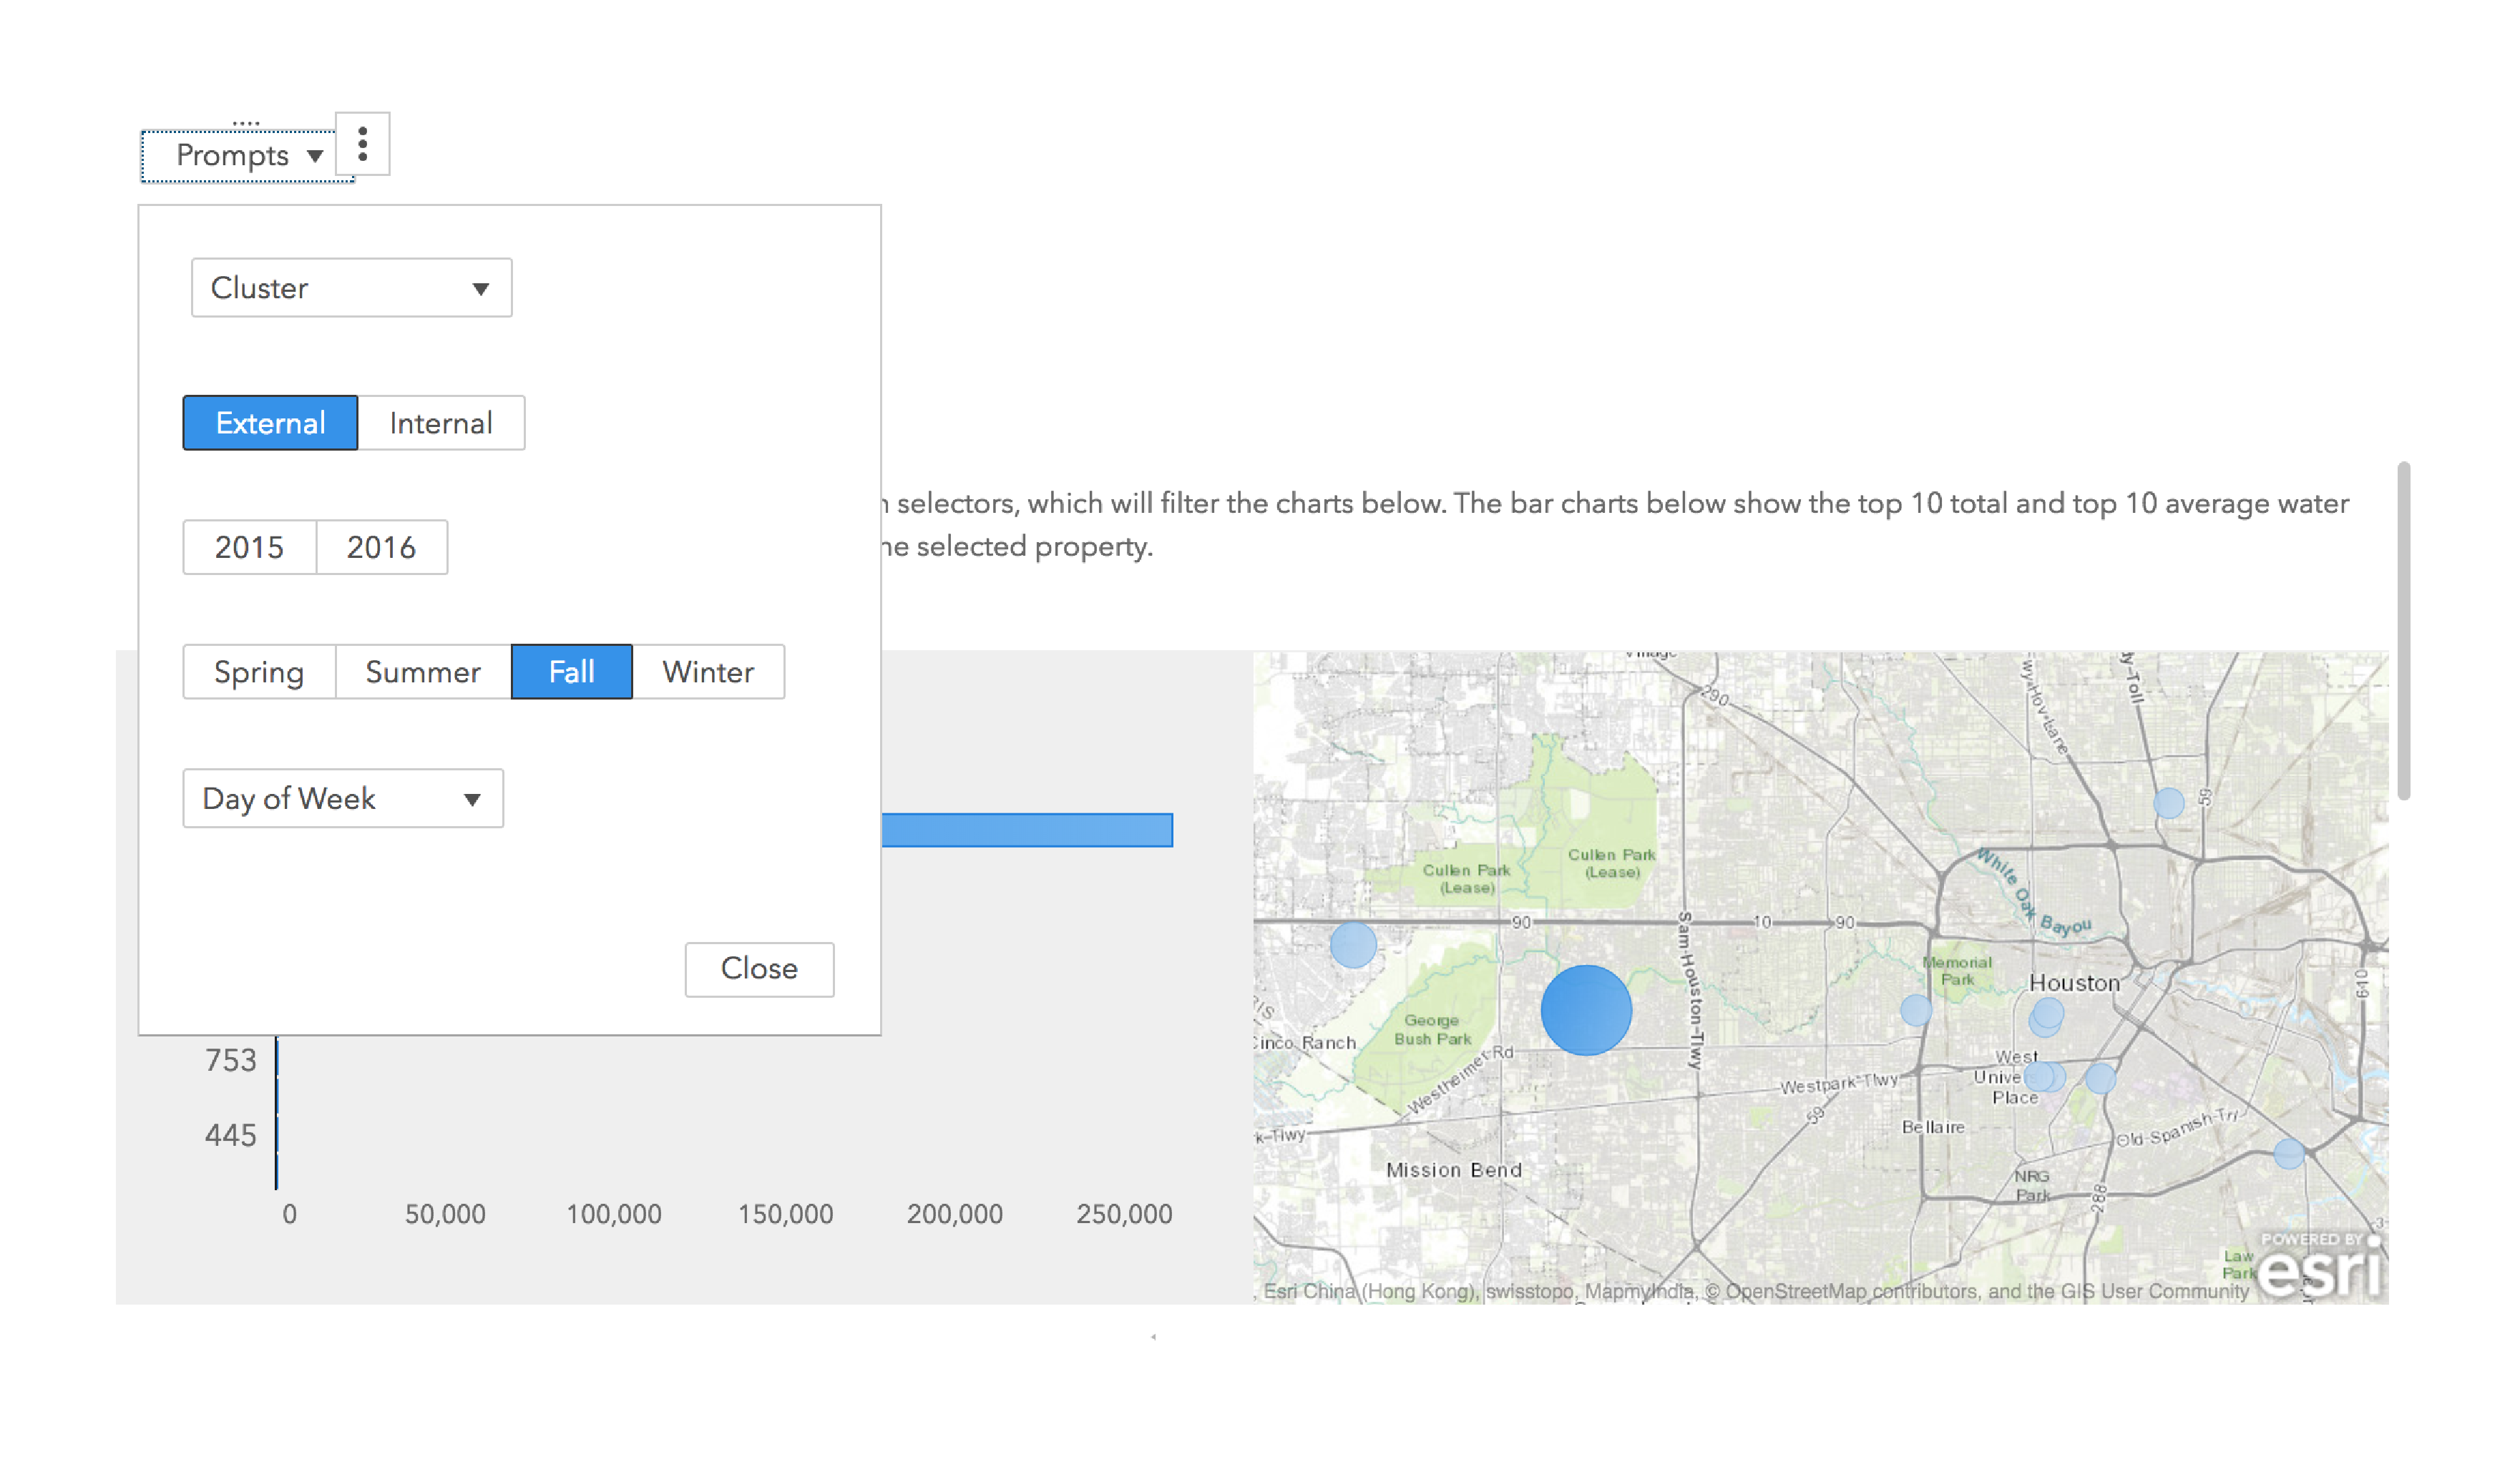Select the External button
This screenshot has height=1457, width=2520.
click(x=270, y=423)
